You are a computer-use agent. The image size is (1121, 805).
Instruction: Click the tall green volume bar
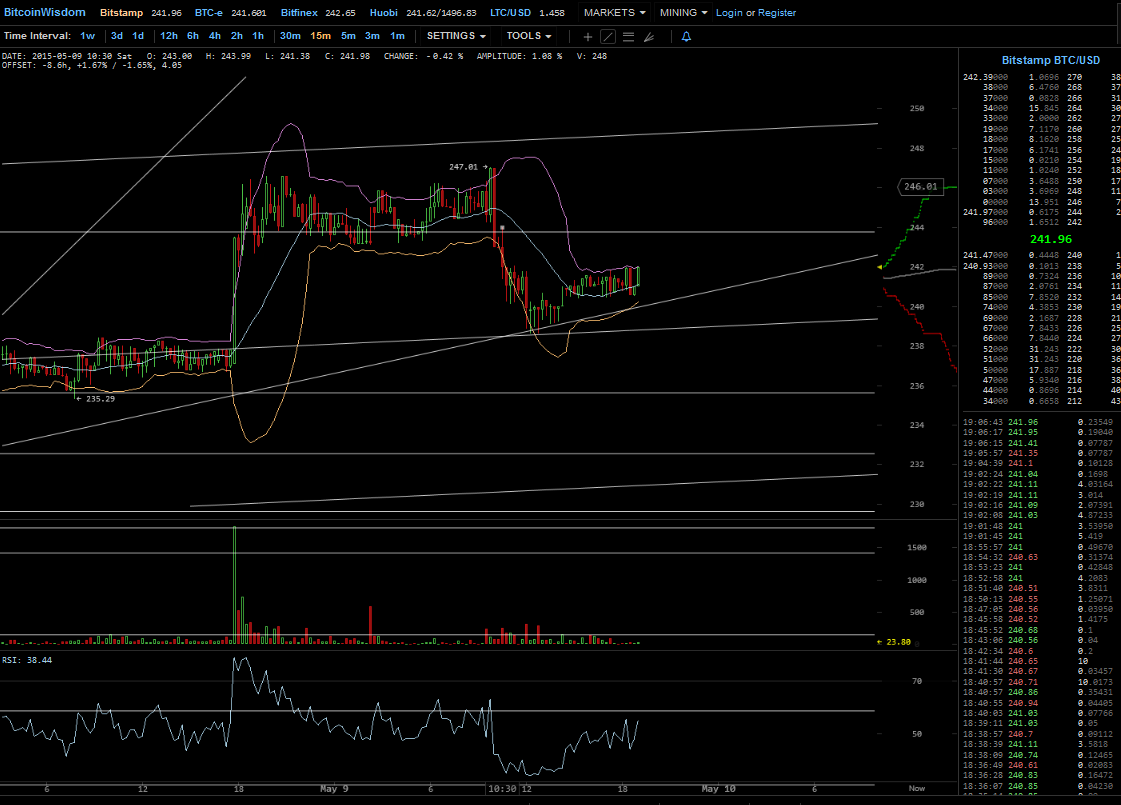click(234, 585)
